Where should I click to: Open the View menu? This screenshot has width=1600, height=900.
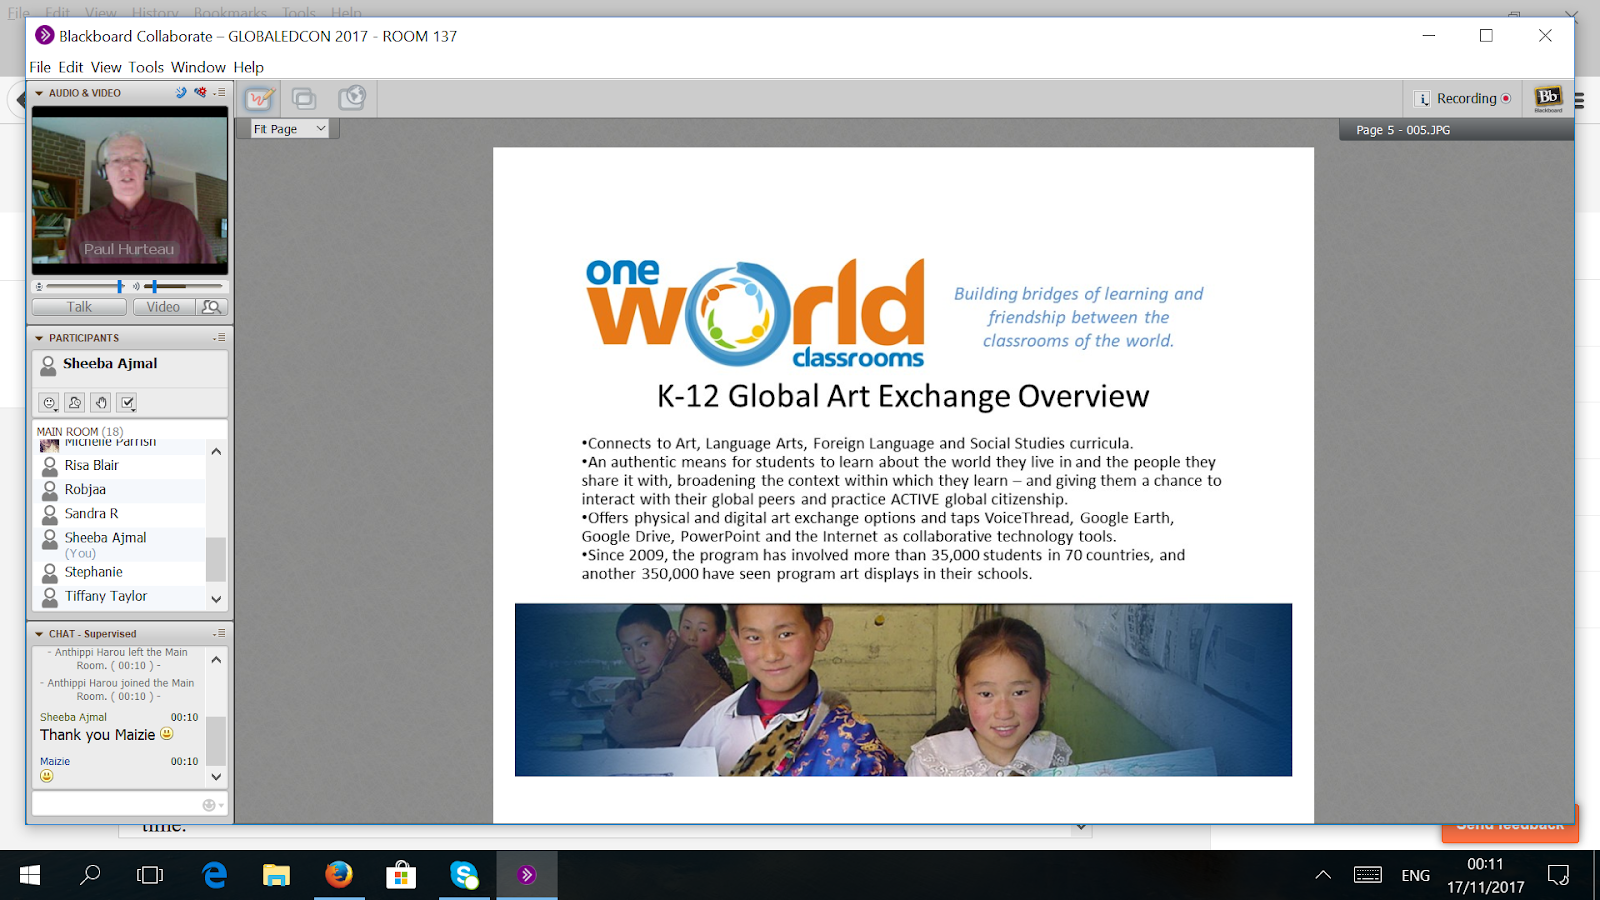(x=106, y=67)
